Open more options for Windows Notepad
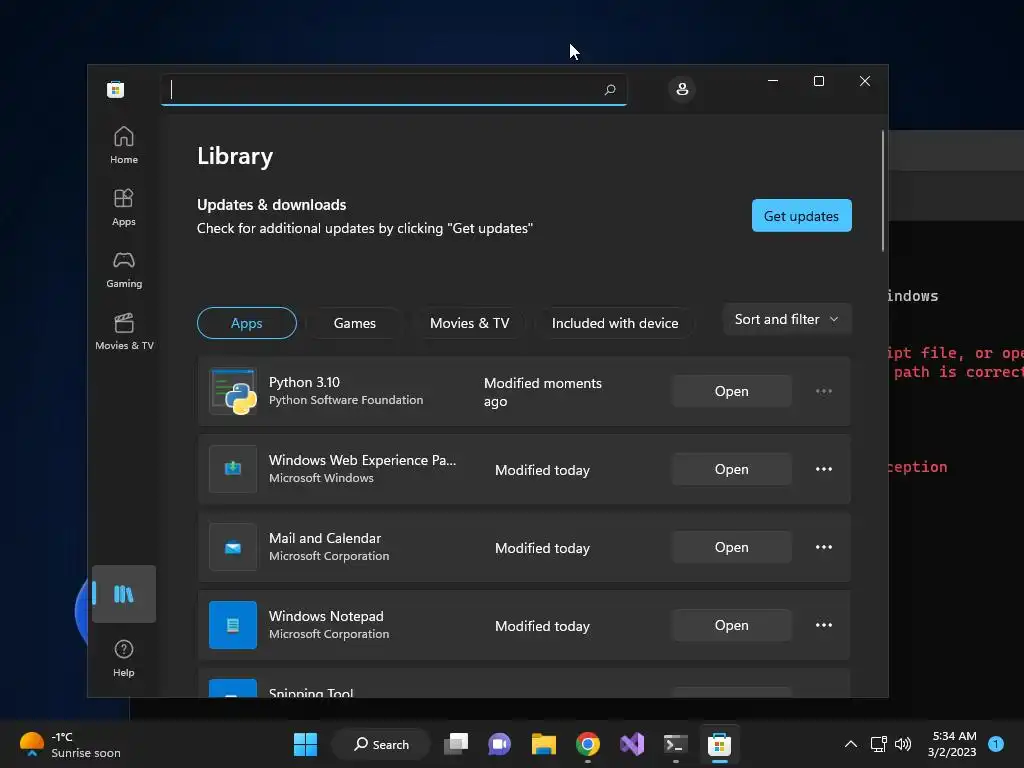The height and width of the screenshot is (768, 1024). tap(824, 625)
